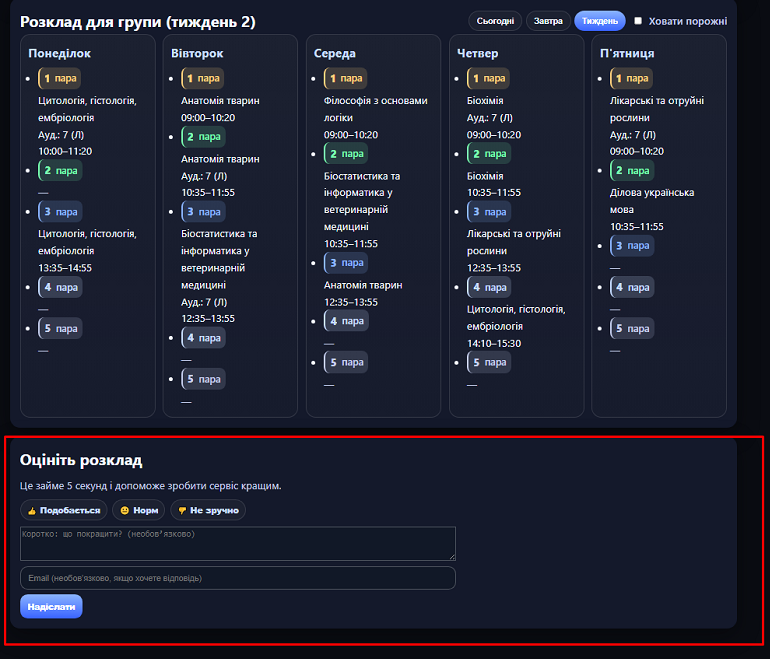
Task: Select the 4 пара badge in Середа column
Action: coord(346,321)
